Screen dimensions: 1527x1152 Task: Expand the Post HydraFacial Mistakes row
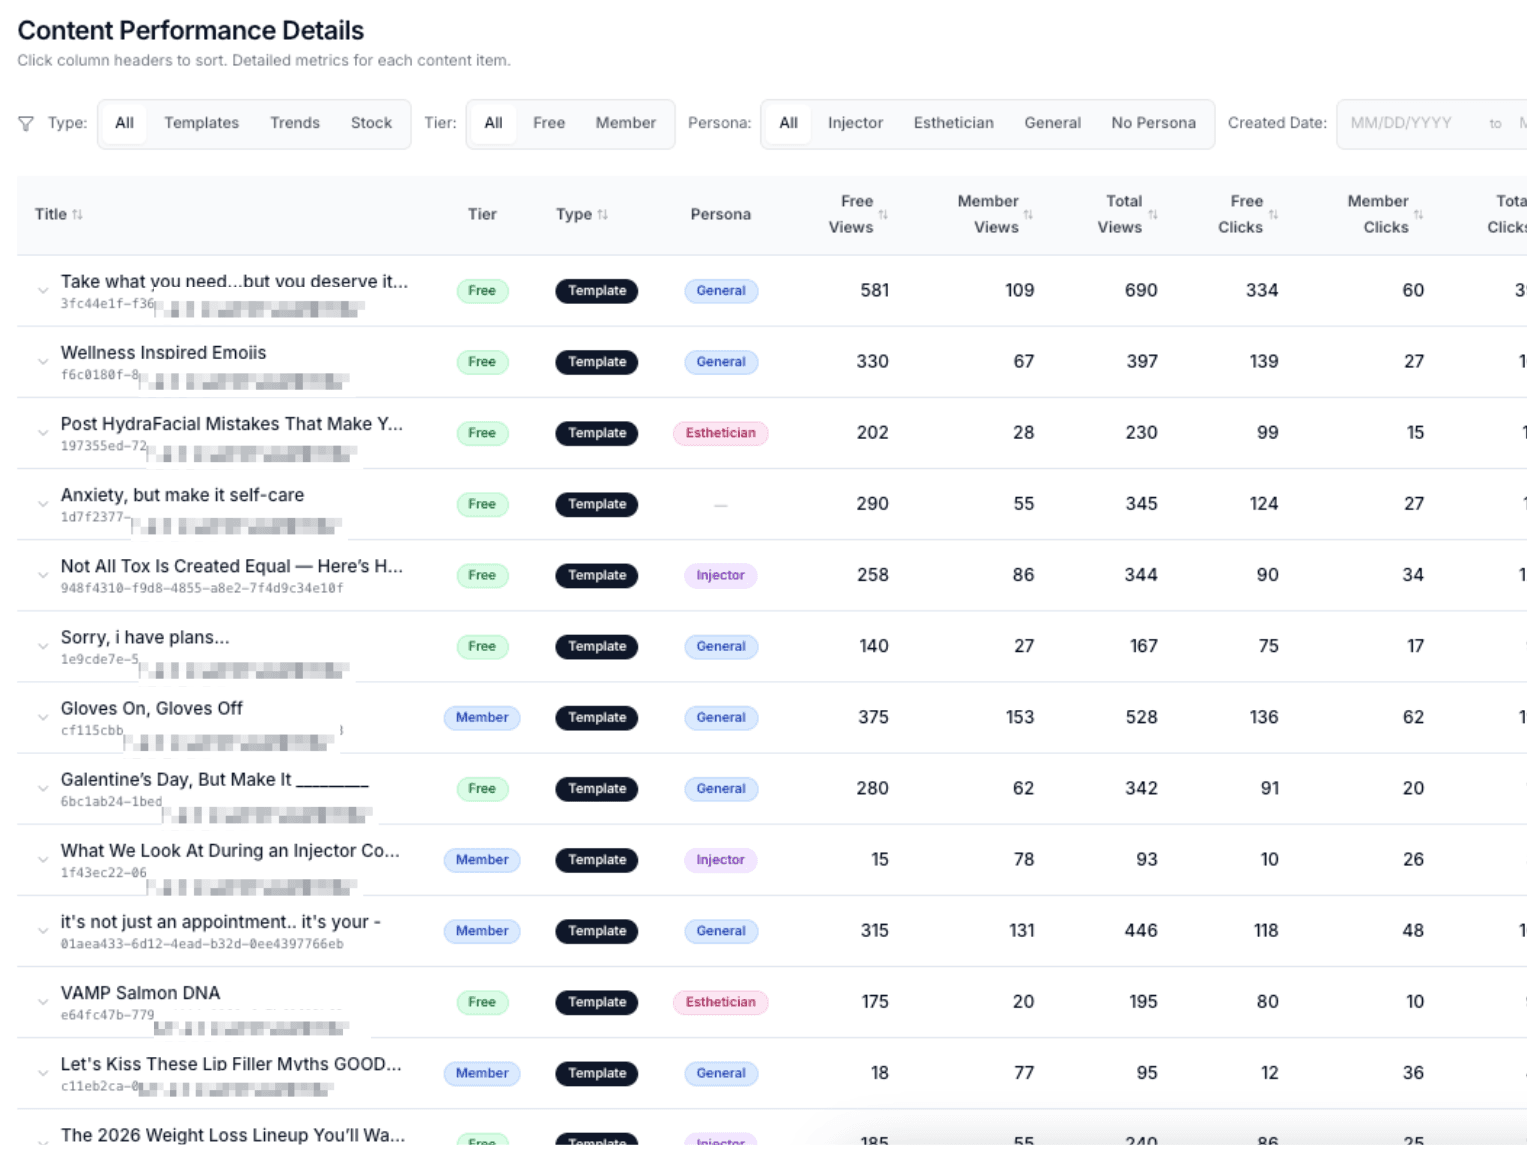point(43,433)
